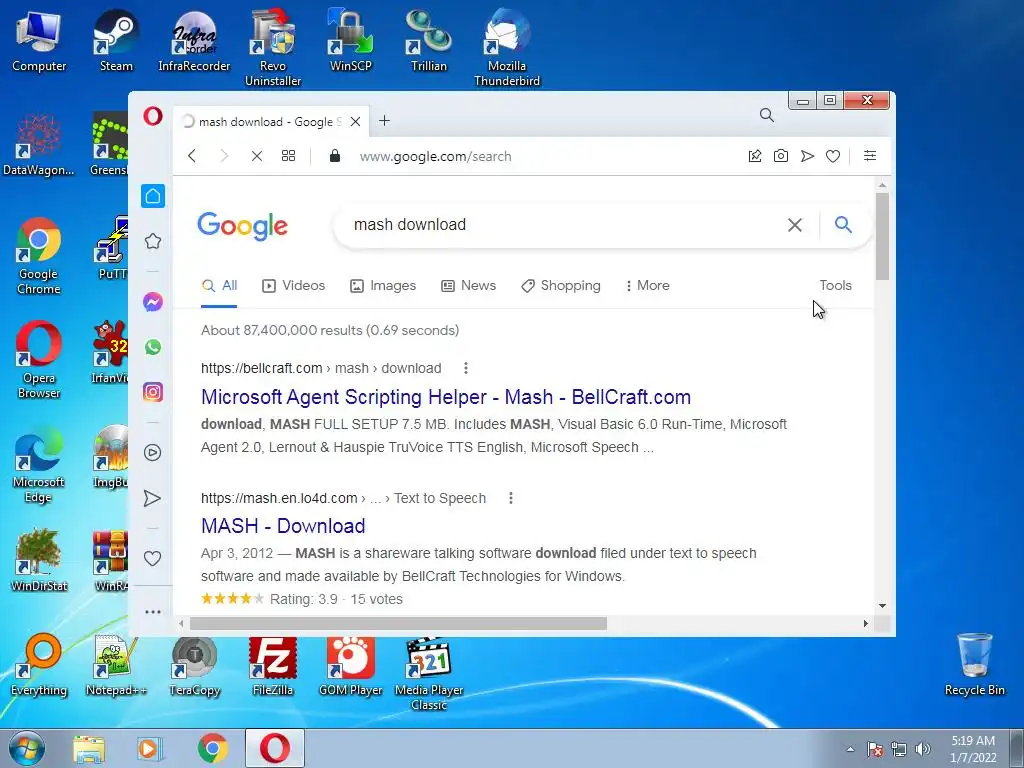Select the Mozilla Thunderbird desktop icon
The height and width of the screenshot is (768, 1024).
coord(507,48)
